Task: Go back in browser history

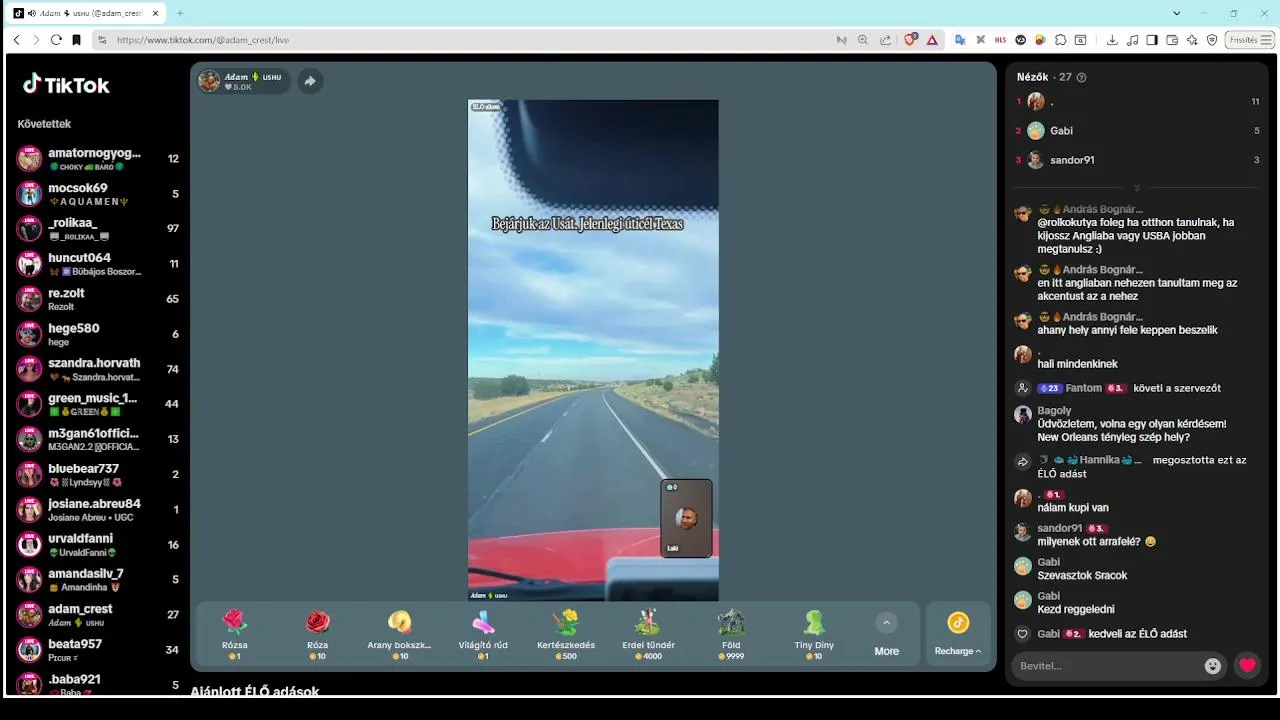Action: pos(17,40)
